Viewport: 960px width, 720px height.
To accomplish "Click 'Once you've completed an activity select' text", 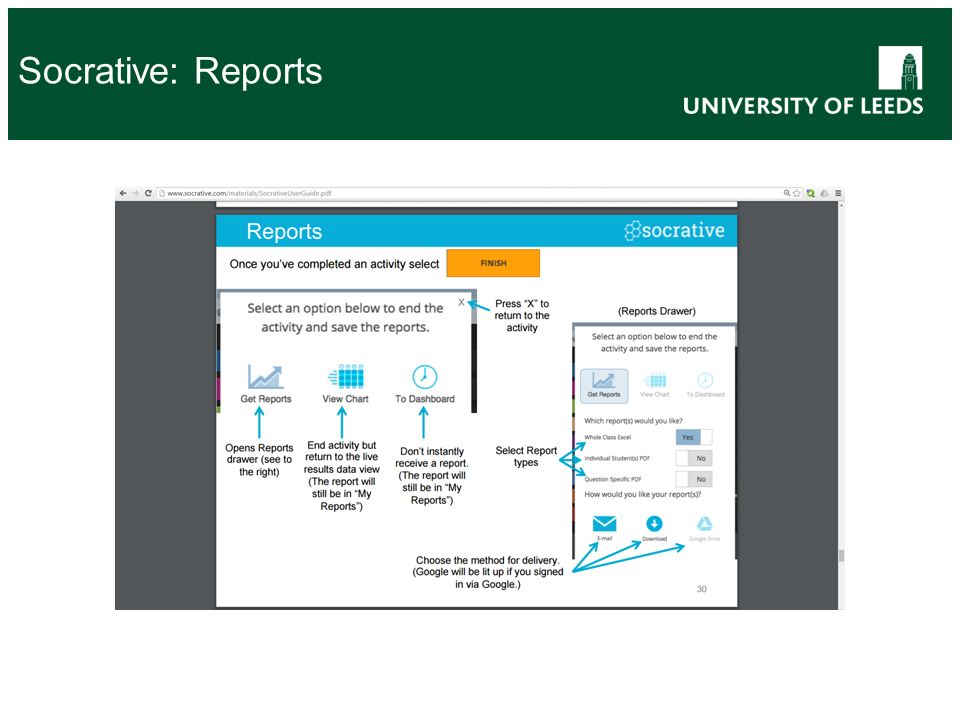I will click(334, 264).
